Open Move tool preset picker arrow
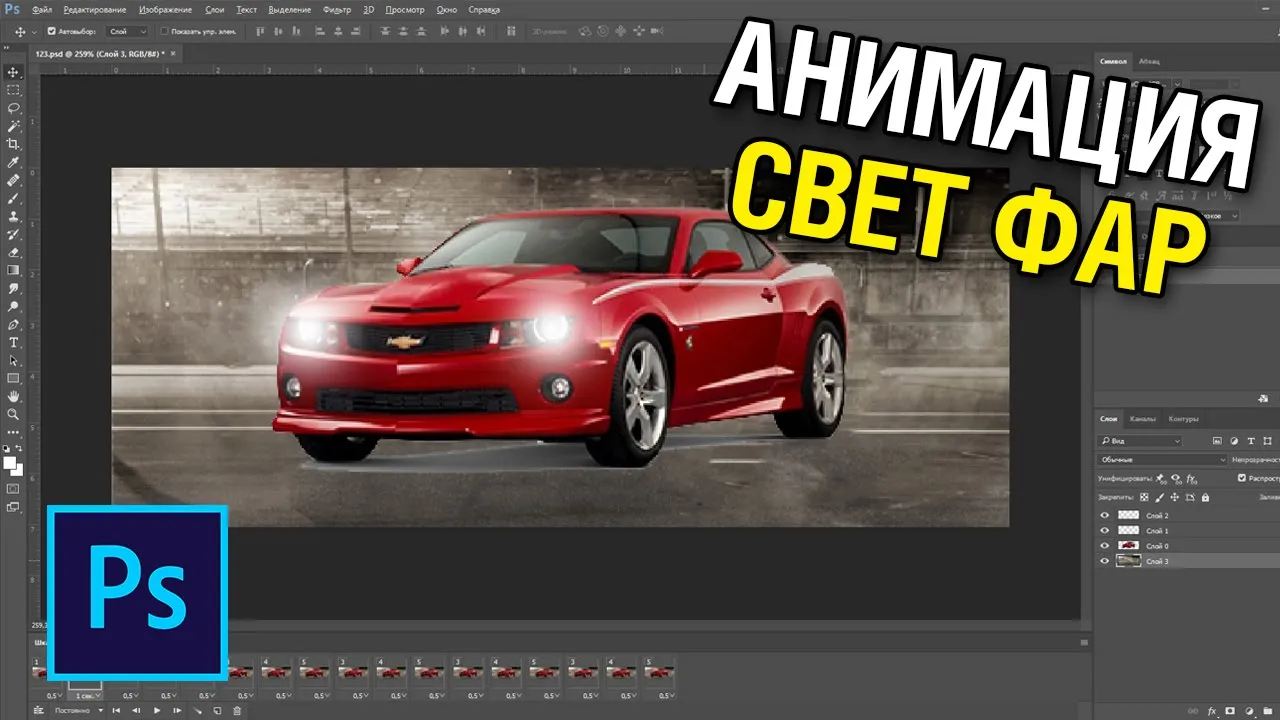Image resolution: width=1280 pixels, height=720 pixels. click(34, 32)
